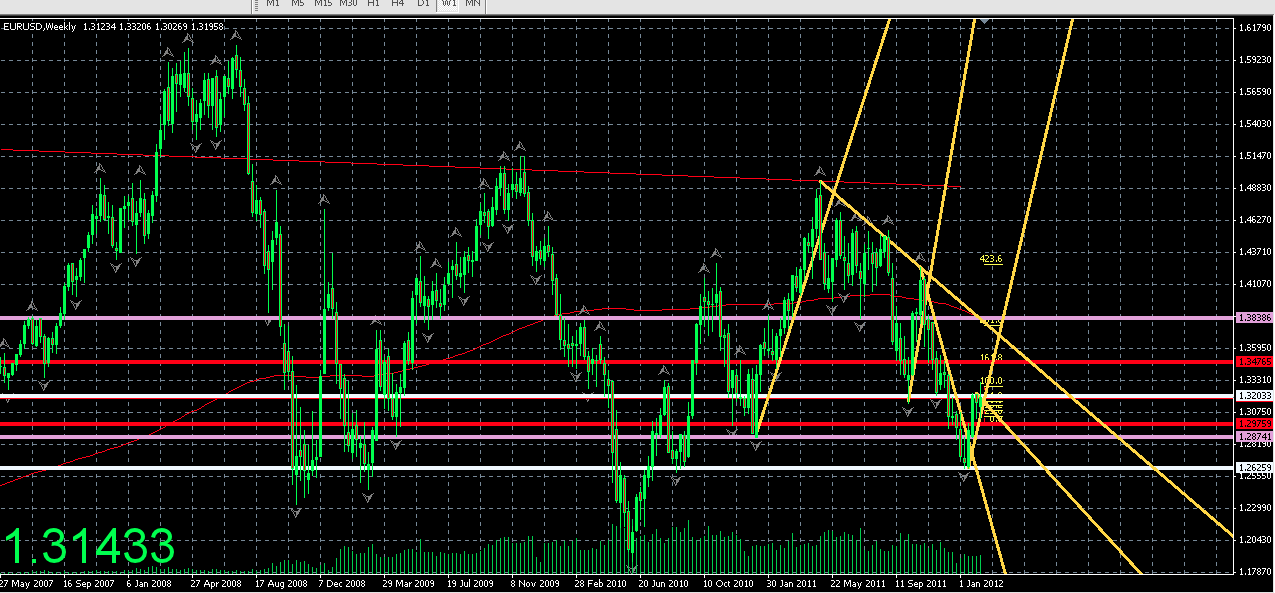The width and height of the screenshot is (1275, 593).
Task: Click the 1.26259 white price level tag
Action: tap(1255, 467)
